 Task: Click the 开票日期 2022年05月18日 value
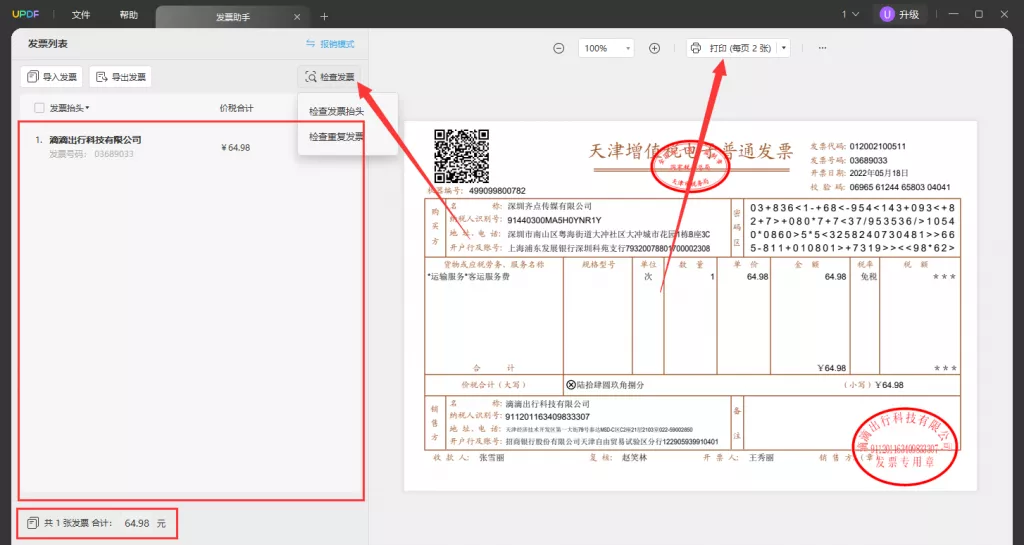[x=878, y=173]
